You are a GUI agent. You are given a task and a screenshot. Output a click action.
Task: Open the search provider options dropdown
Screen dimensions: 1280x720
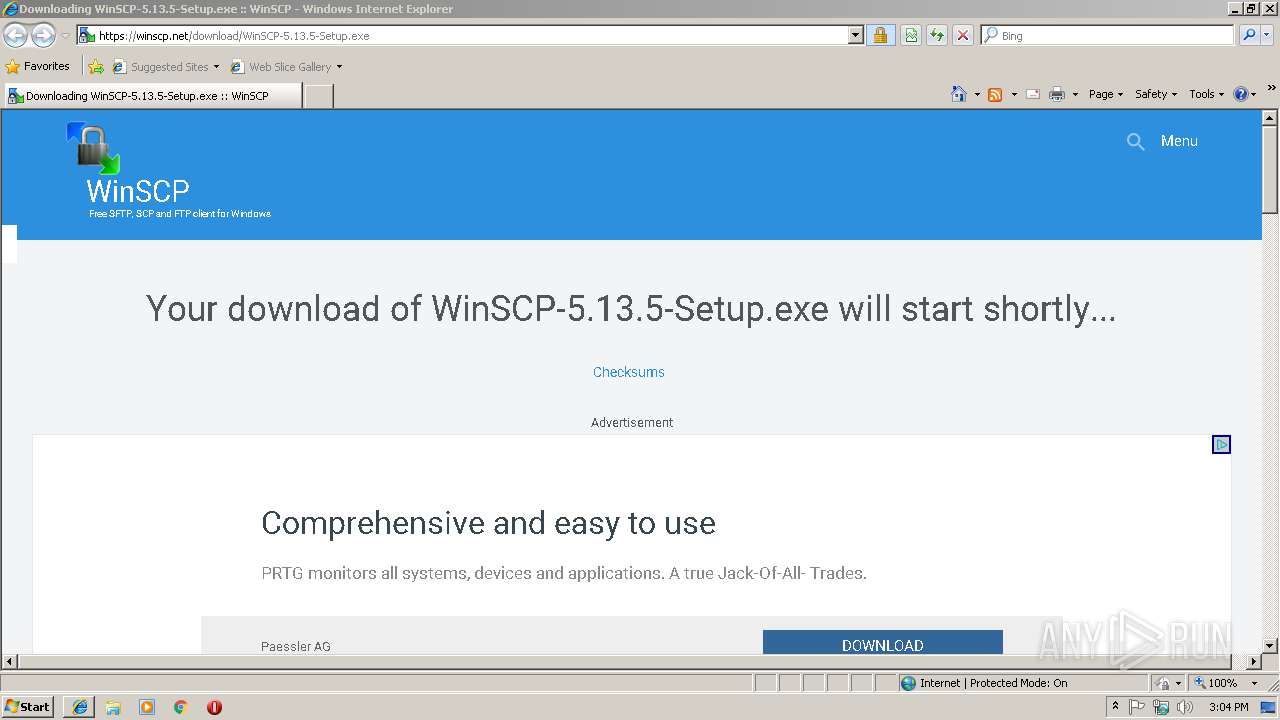[x=1267, y=36]
